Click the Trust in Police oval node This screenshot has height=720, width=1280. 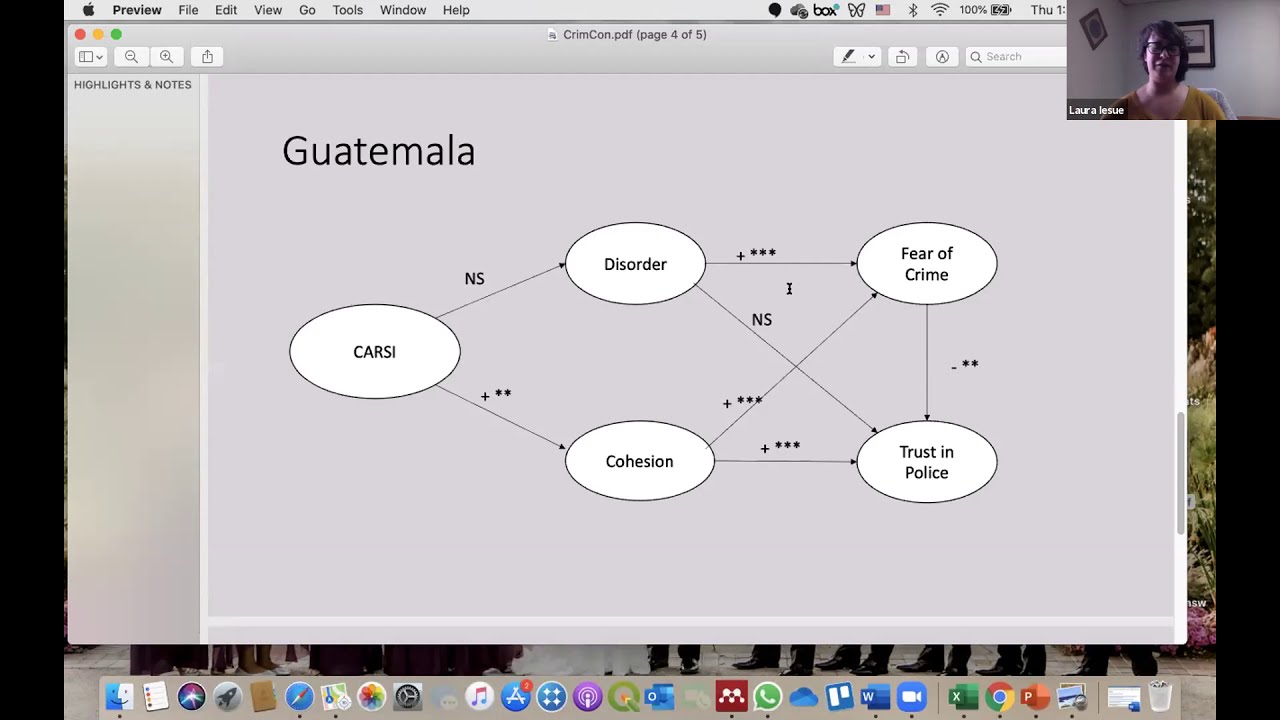point(927,462)
